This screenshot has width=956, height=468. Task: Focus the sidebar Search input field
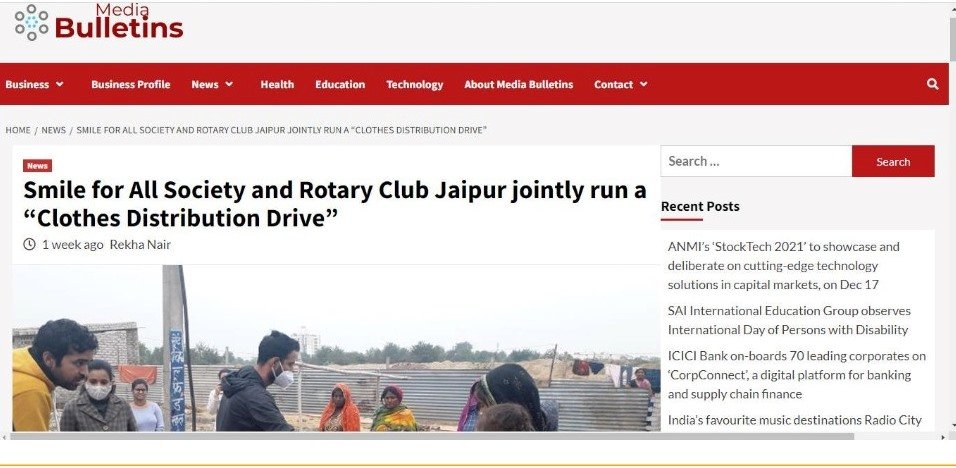(755, 161)
